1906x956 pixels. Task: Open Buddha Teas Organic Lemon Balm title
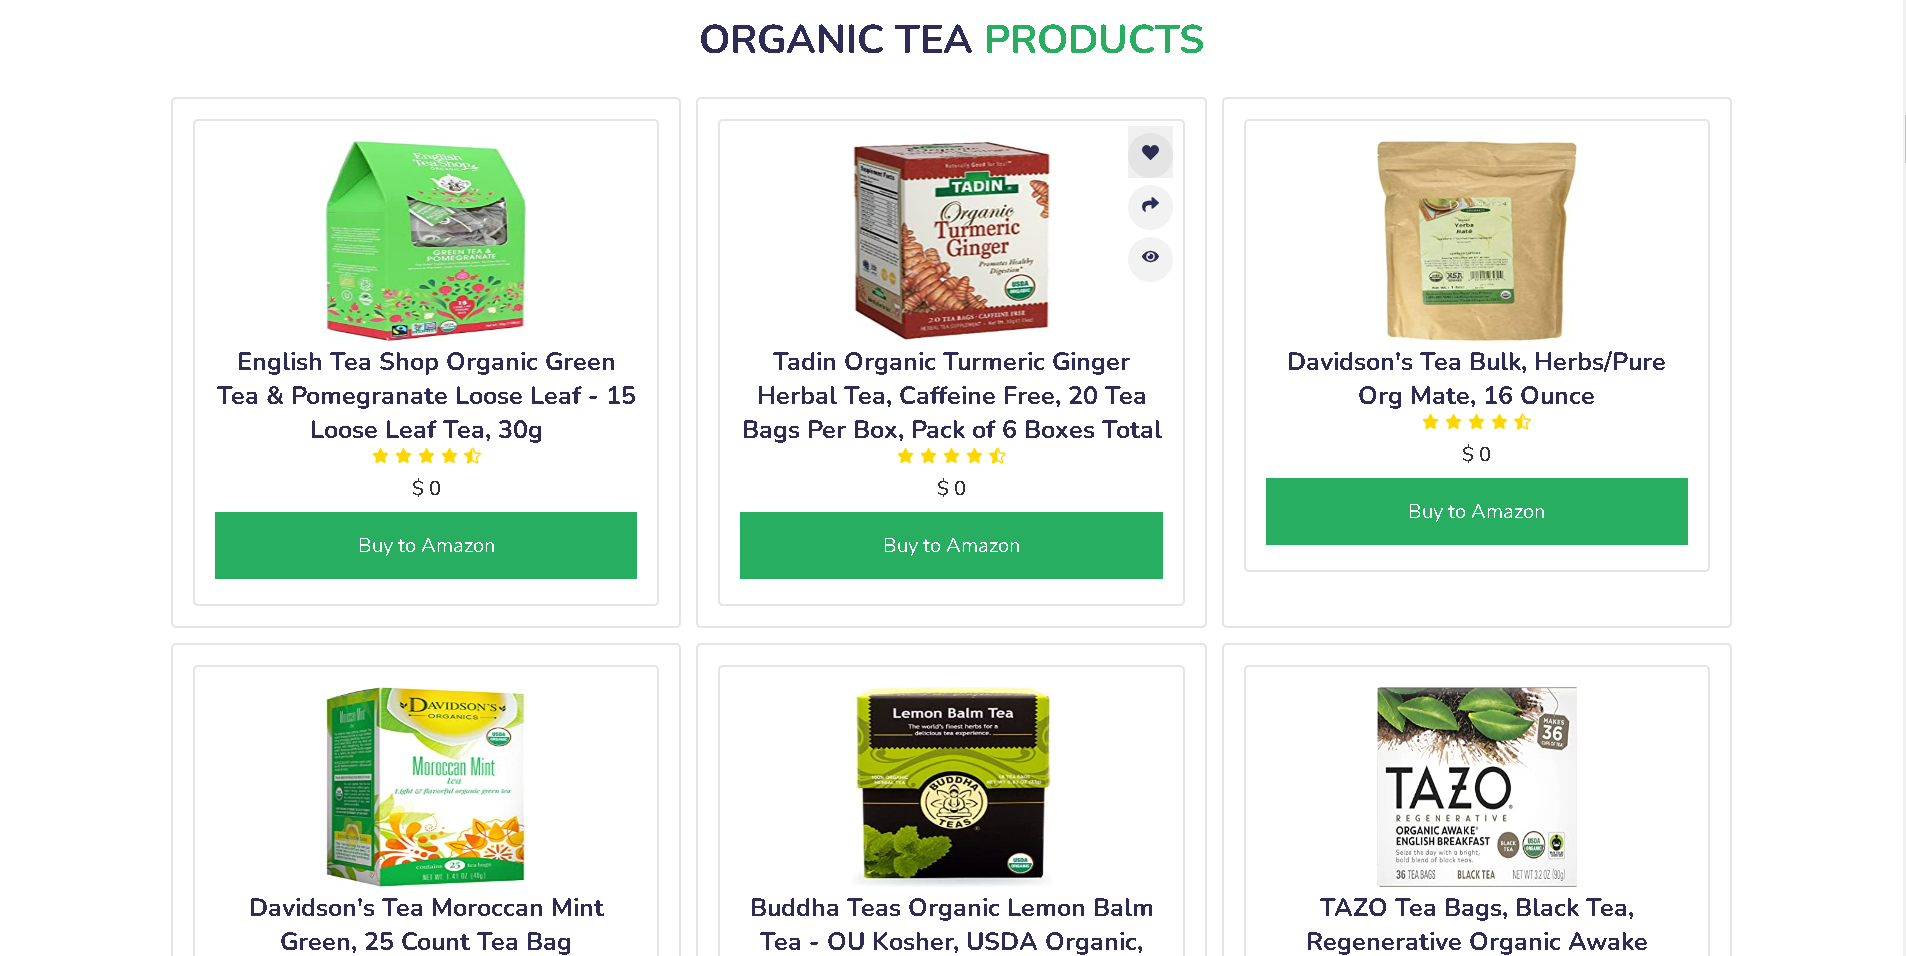tap(951, 924)
